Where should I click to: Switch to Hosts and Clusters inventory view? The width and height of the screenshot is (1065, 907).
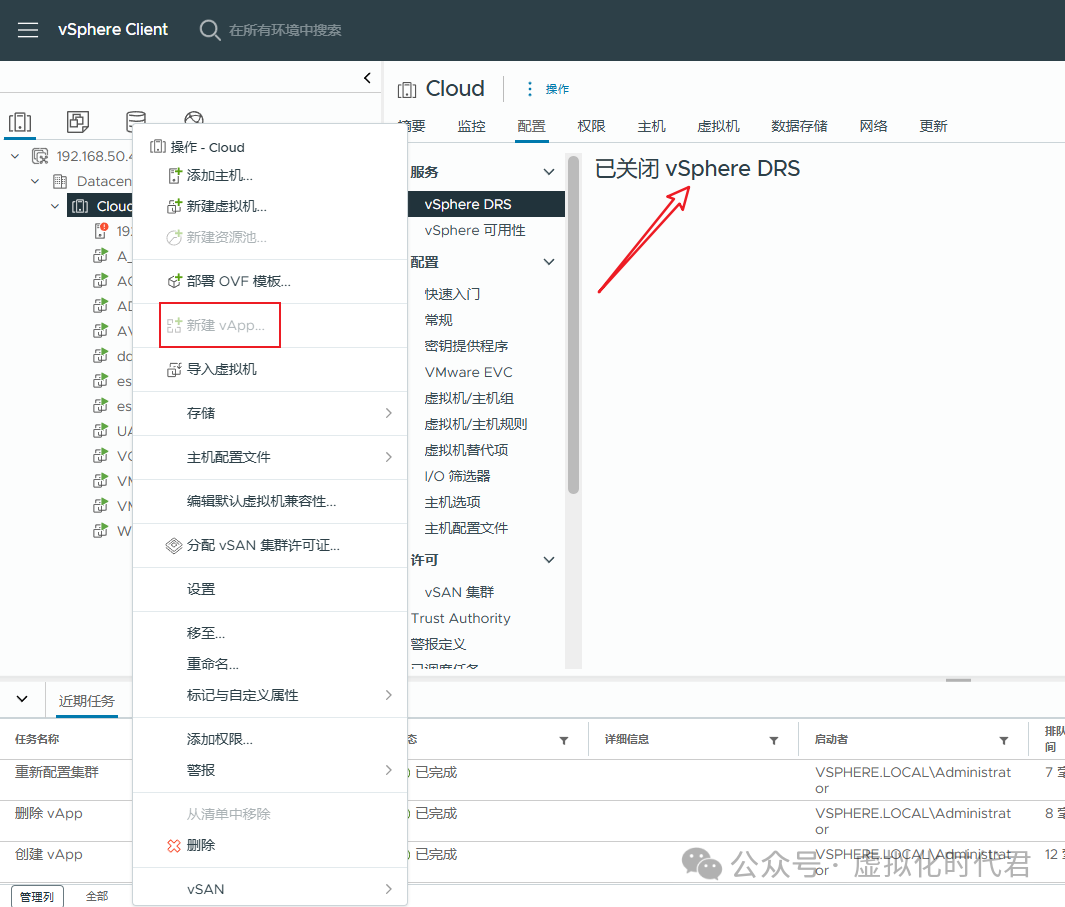[x=20, y=122]
